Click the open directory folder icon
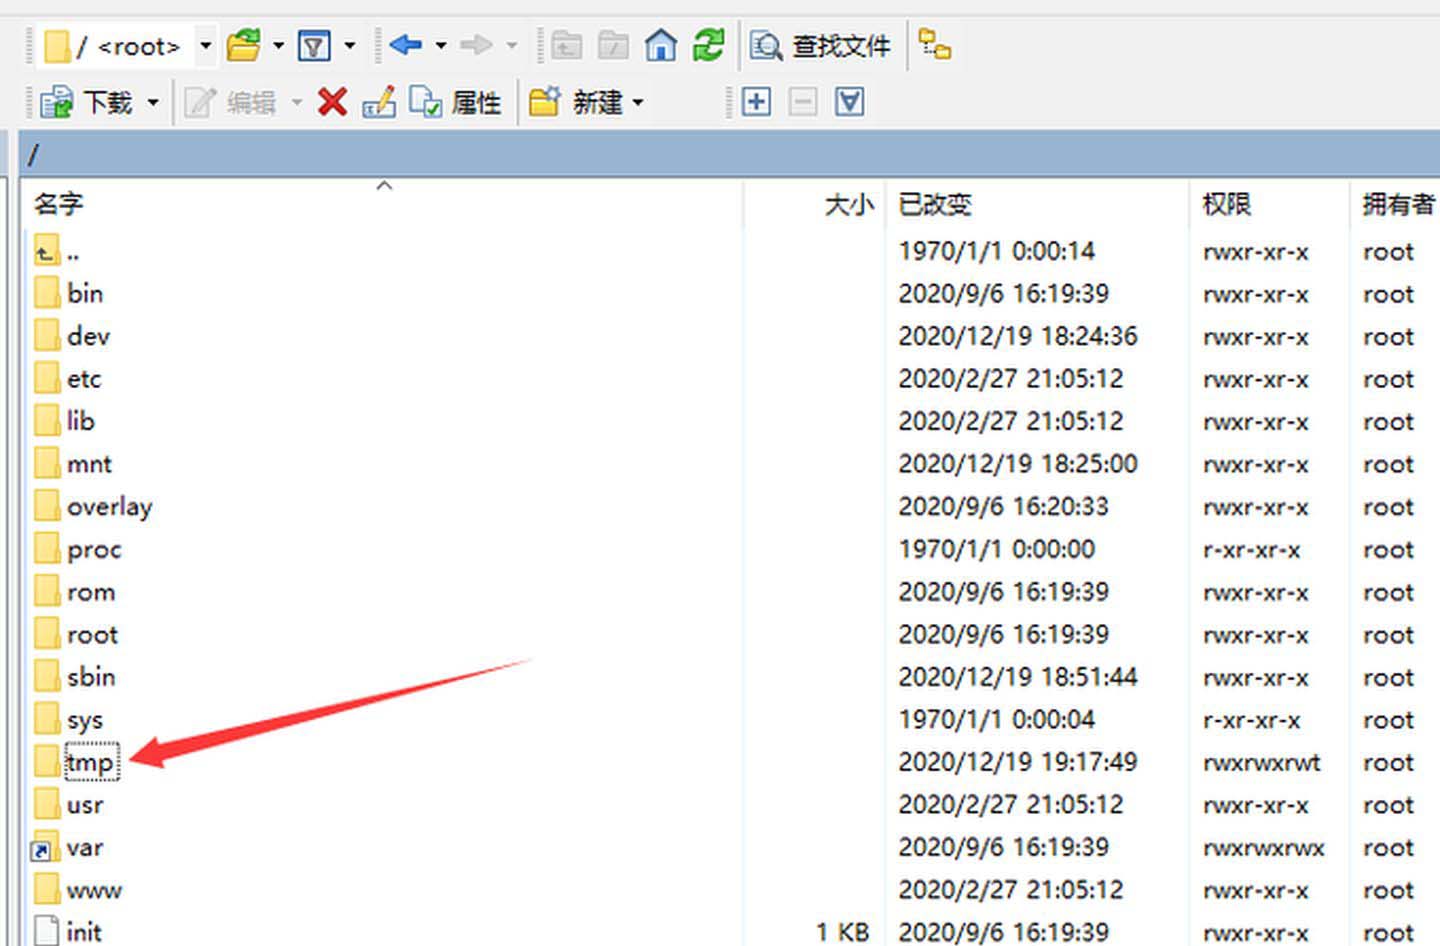The height and width of the screenshot is (946, 1440). click(x=243, y=45)
